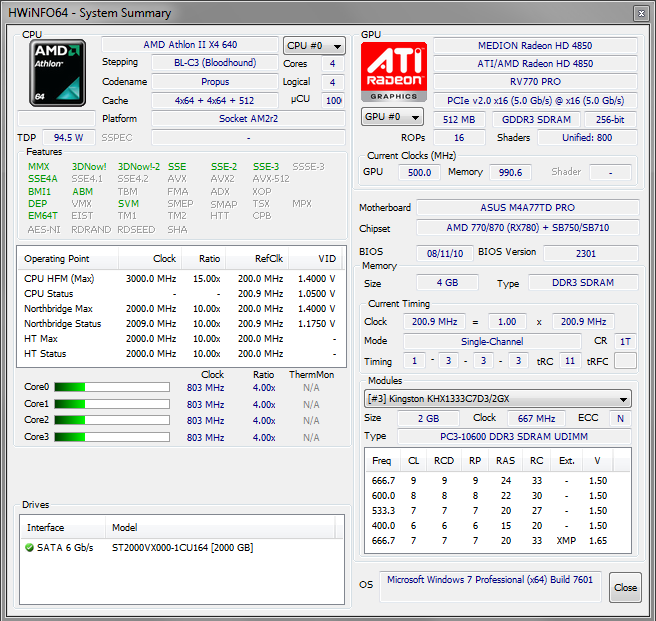Click the Socket AM2r2 platform field

(x=249, y=119)
